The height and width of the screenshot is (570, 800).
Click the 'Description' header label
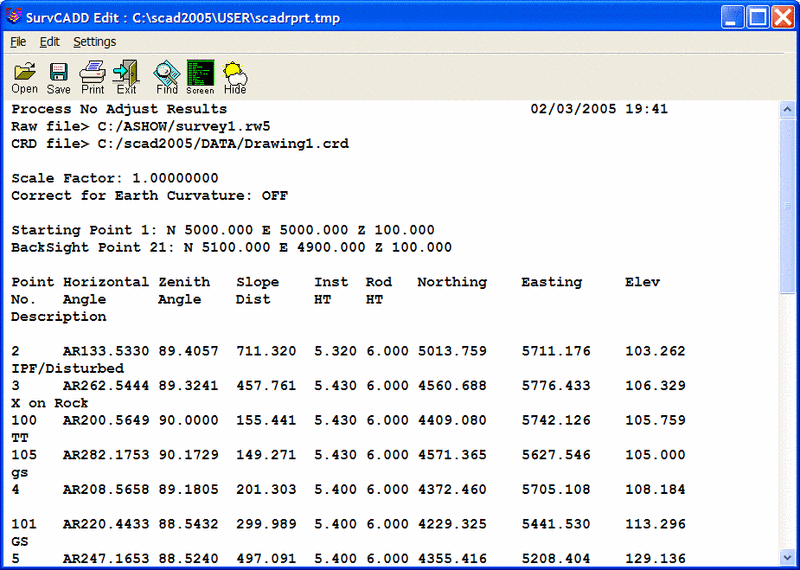59,317
